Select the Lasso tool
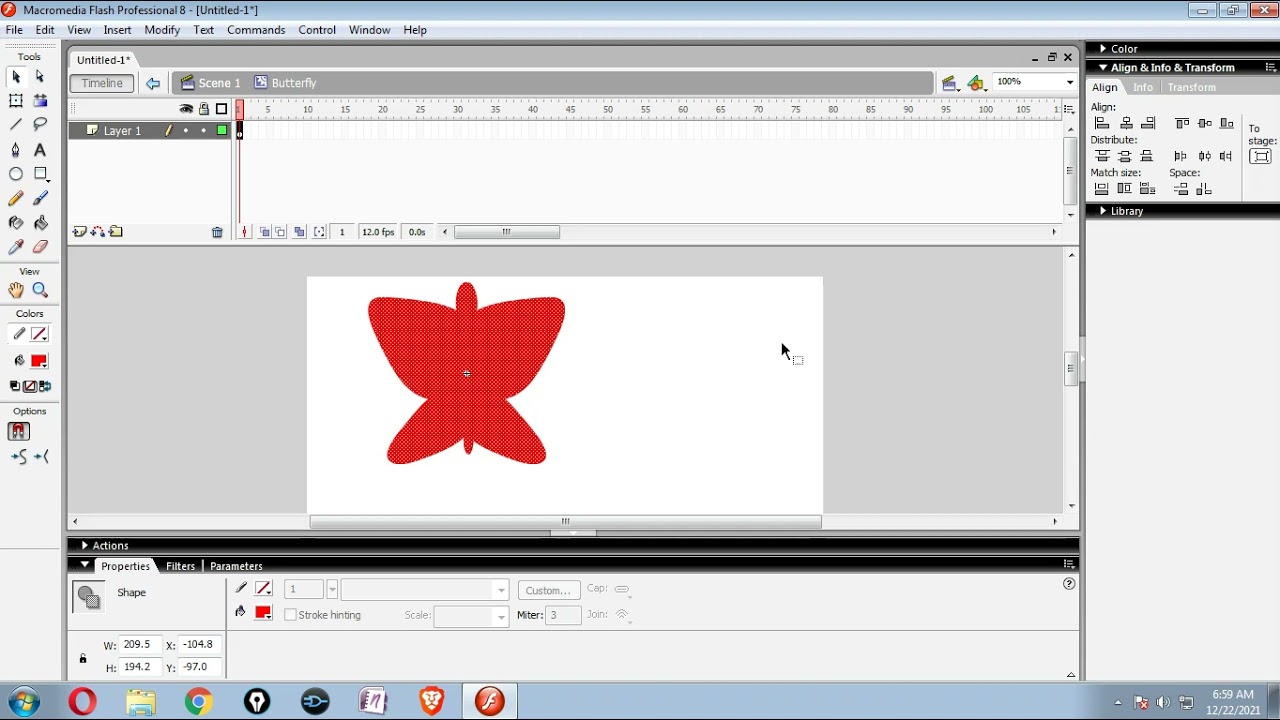 pyautogui.click(x=40, y=125)
